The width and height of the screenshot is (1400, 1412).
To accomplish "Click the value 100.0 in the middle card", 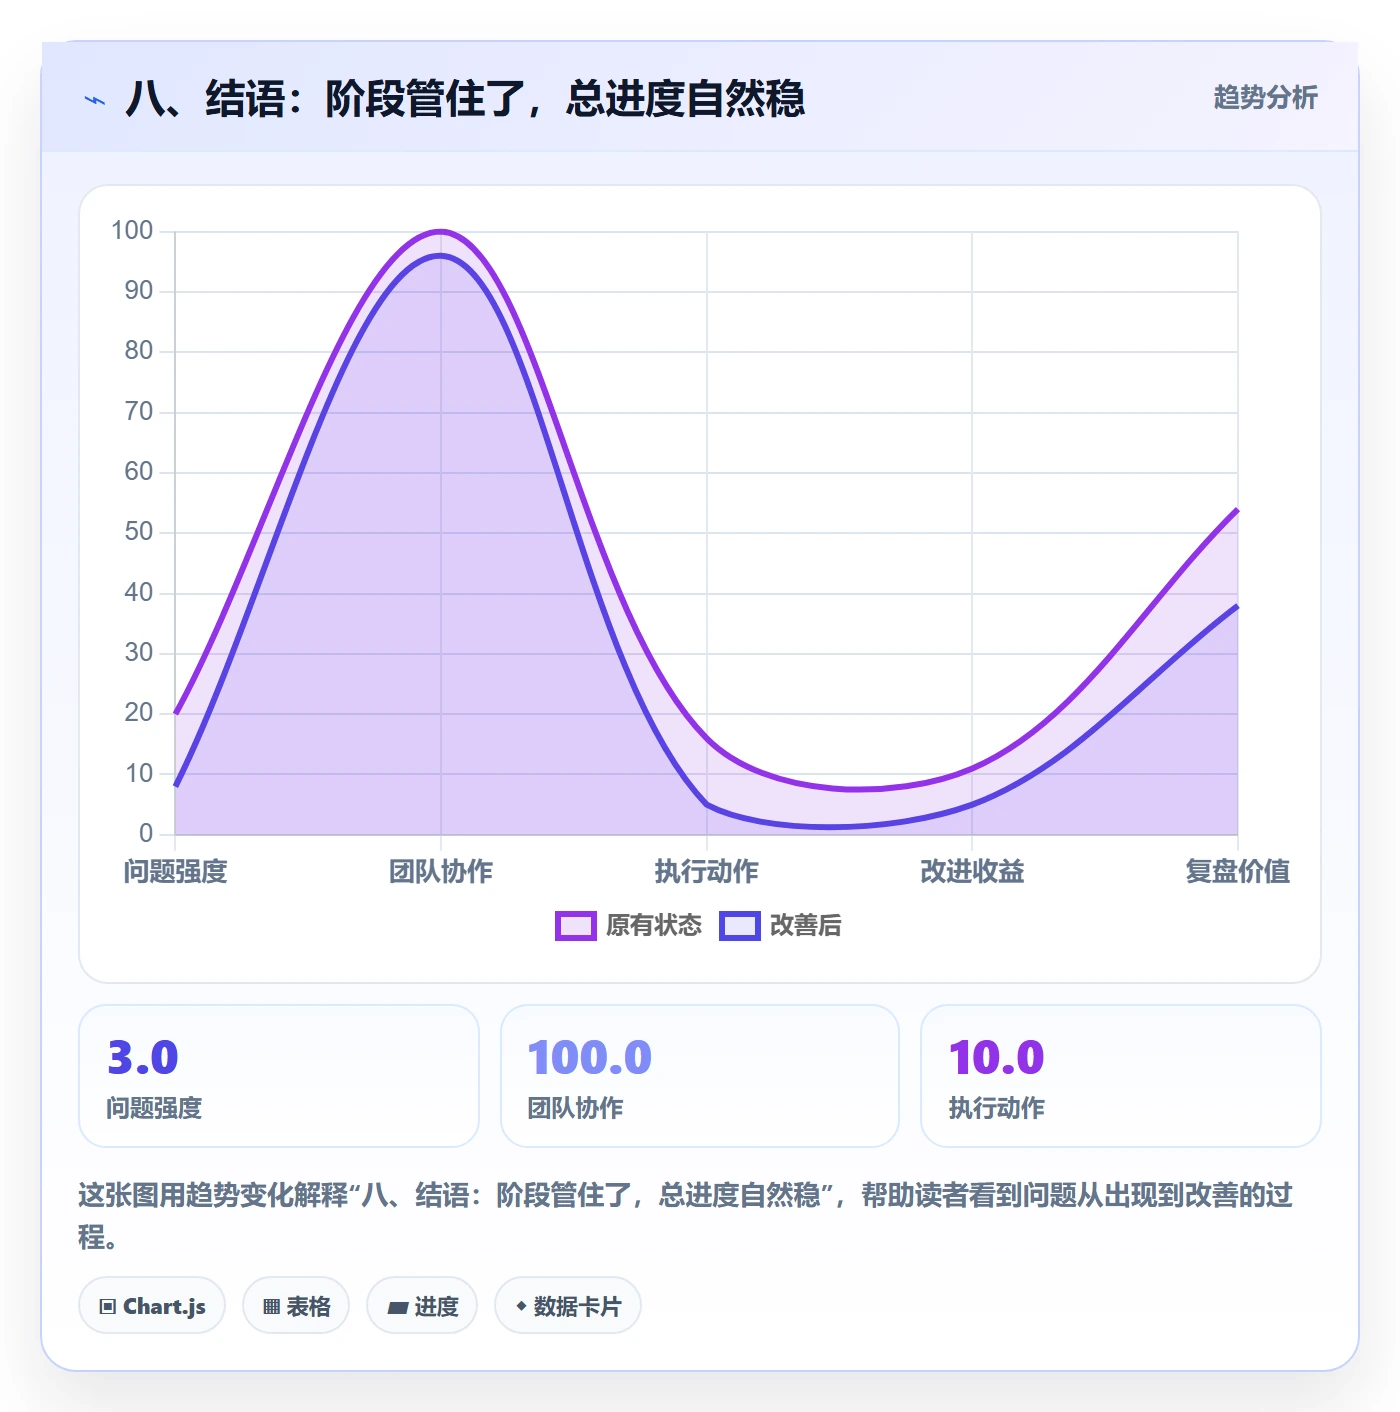I will pos(590,1058).
